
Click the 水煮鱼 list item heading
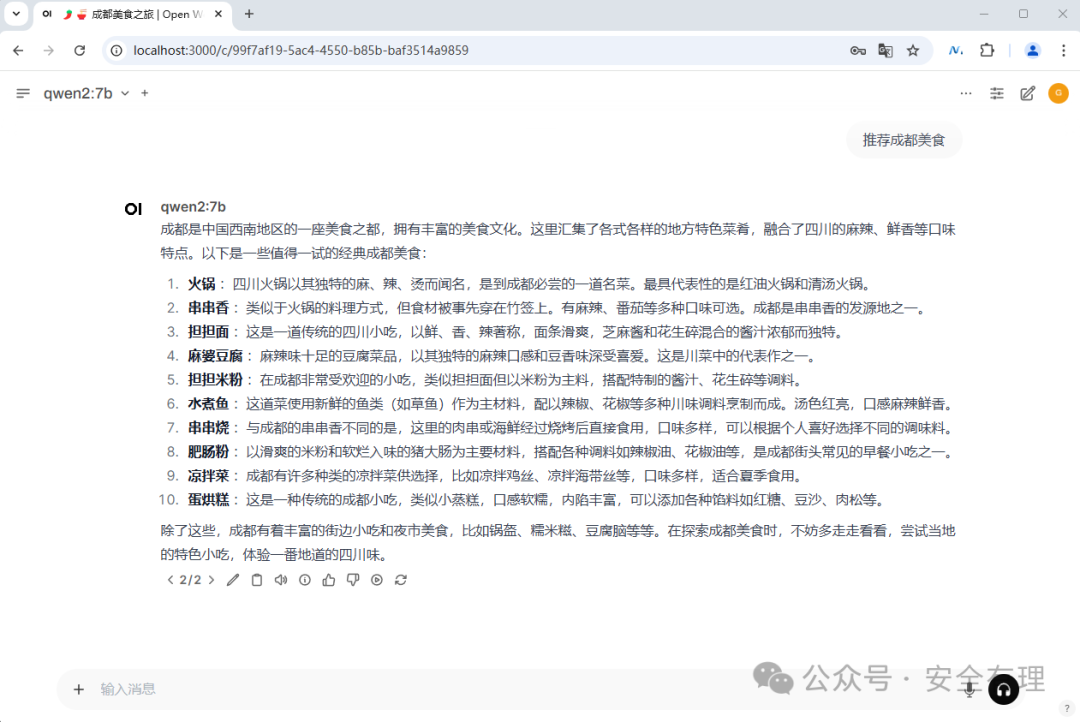(208, 404)
